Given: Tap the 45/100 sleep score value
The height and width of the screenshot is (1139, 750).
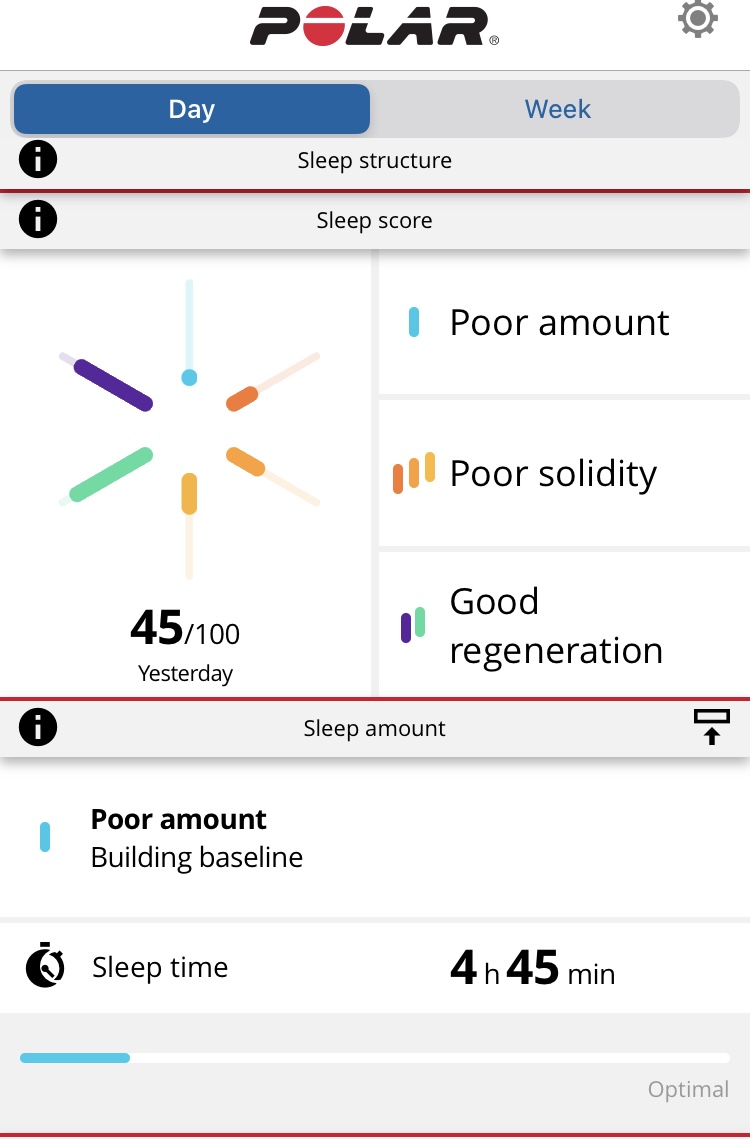Looking at the screenshot, I should point(185,628).
